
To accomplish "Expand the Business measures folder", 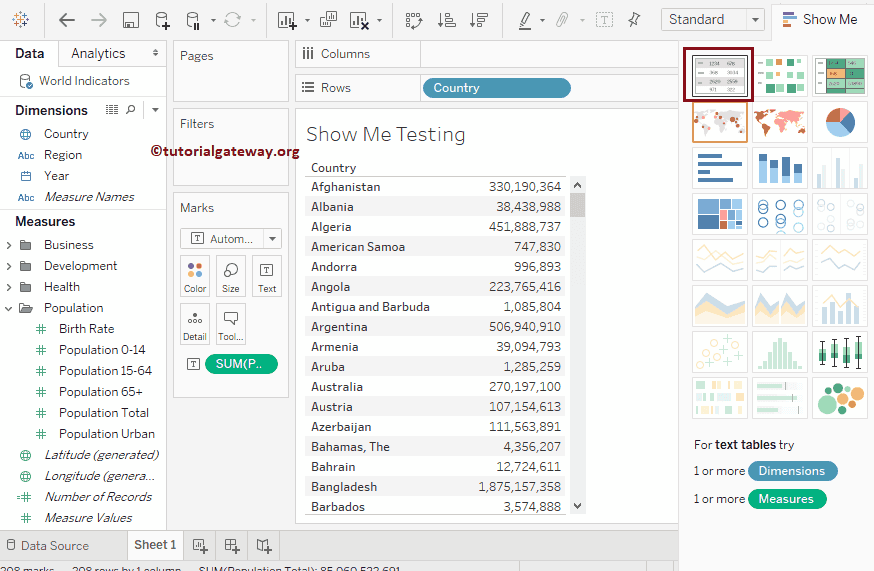I will 9,245.
